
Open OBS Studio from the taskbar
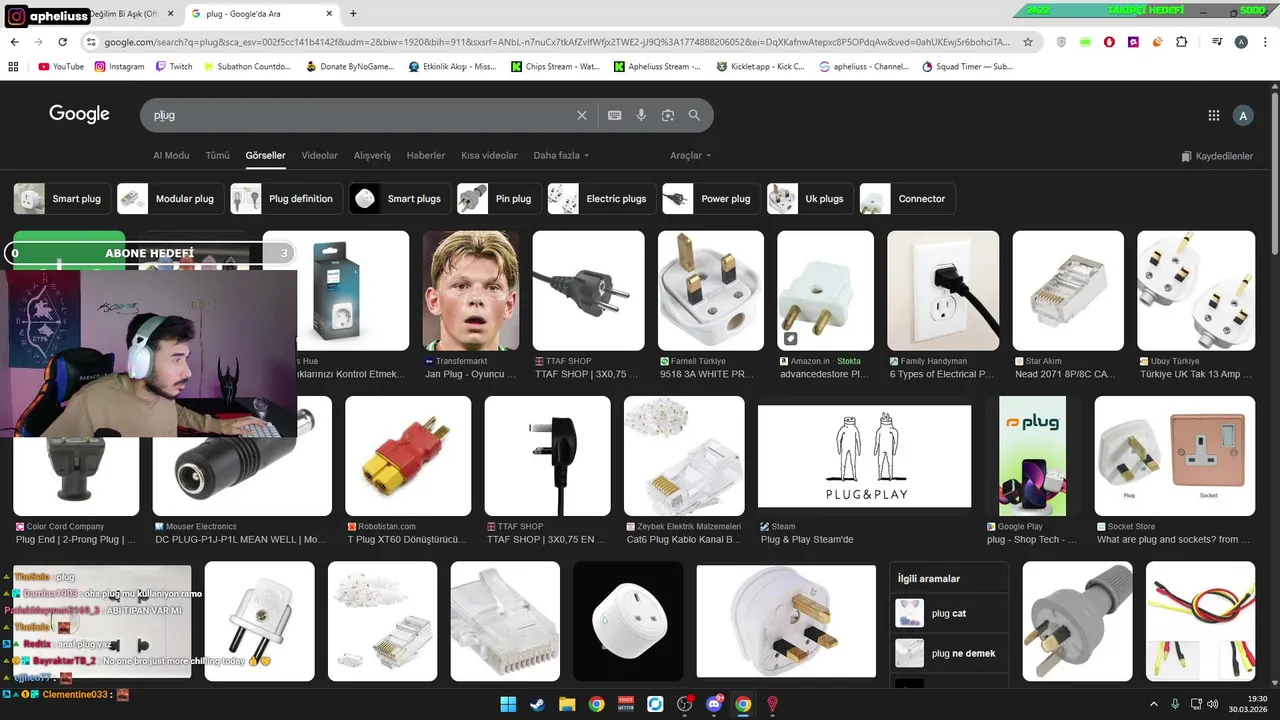(684, 704)
